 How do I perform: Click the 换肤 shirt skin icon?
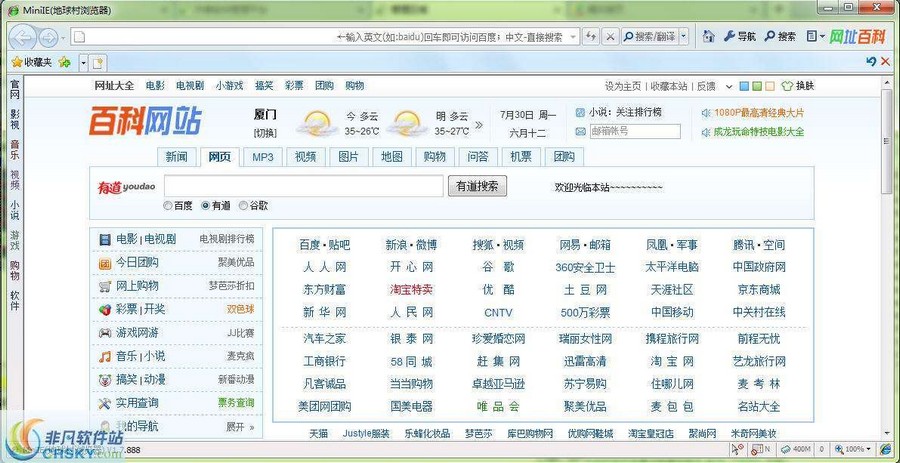788,86
